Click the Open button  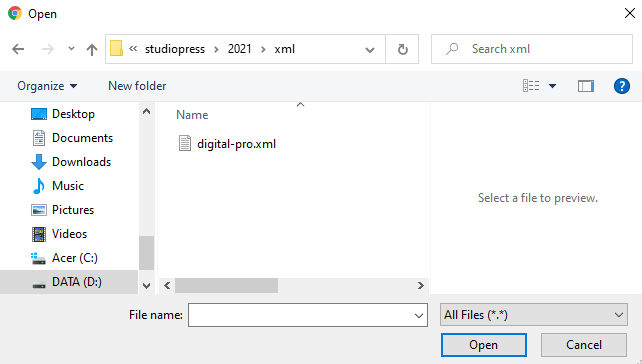(484, 345)
